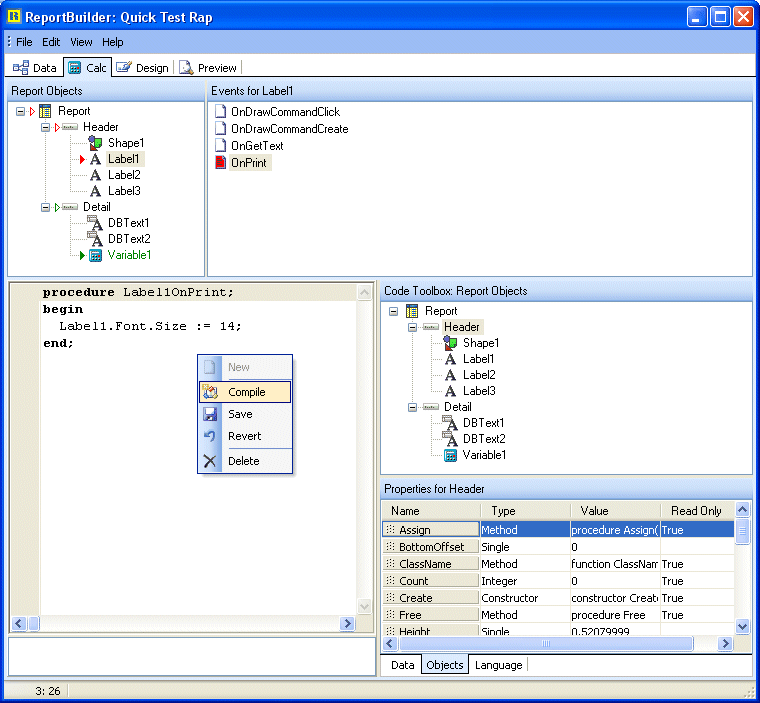Click the Name column header

pos(431,511)
